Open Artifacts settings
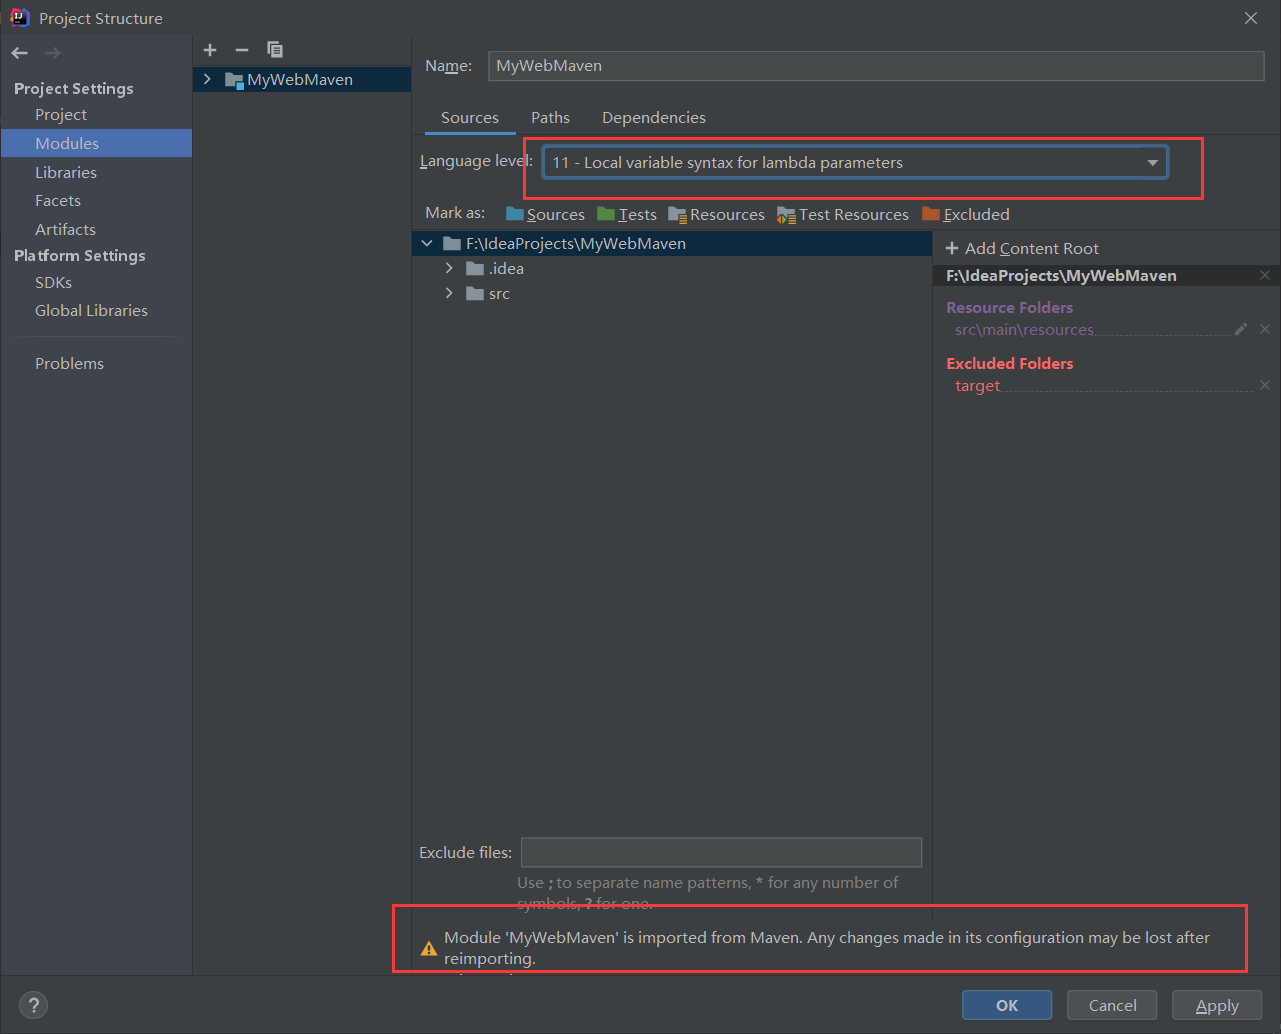The image size is (1281, 1034). tap(65, 229)
